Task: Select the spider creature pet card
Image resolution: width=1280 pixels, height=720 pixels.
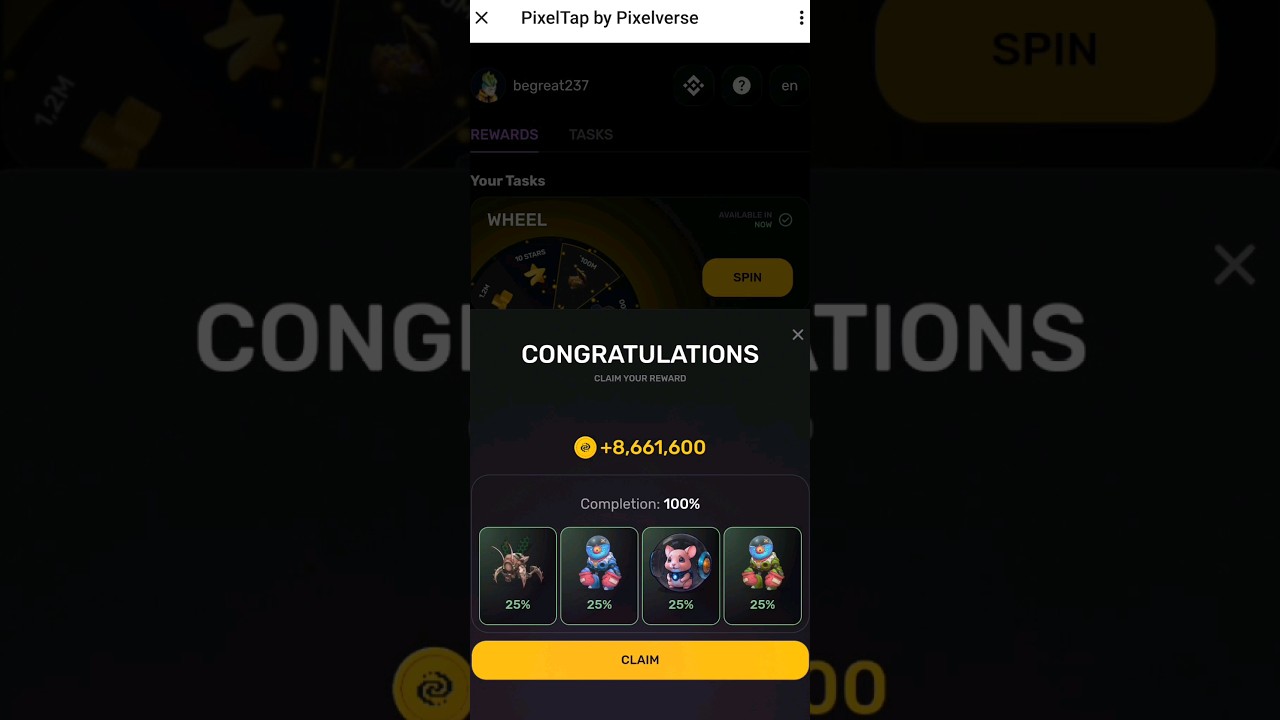Action: coord(518,576)
